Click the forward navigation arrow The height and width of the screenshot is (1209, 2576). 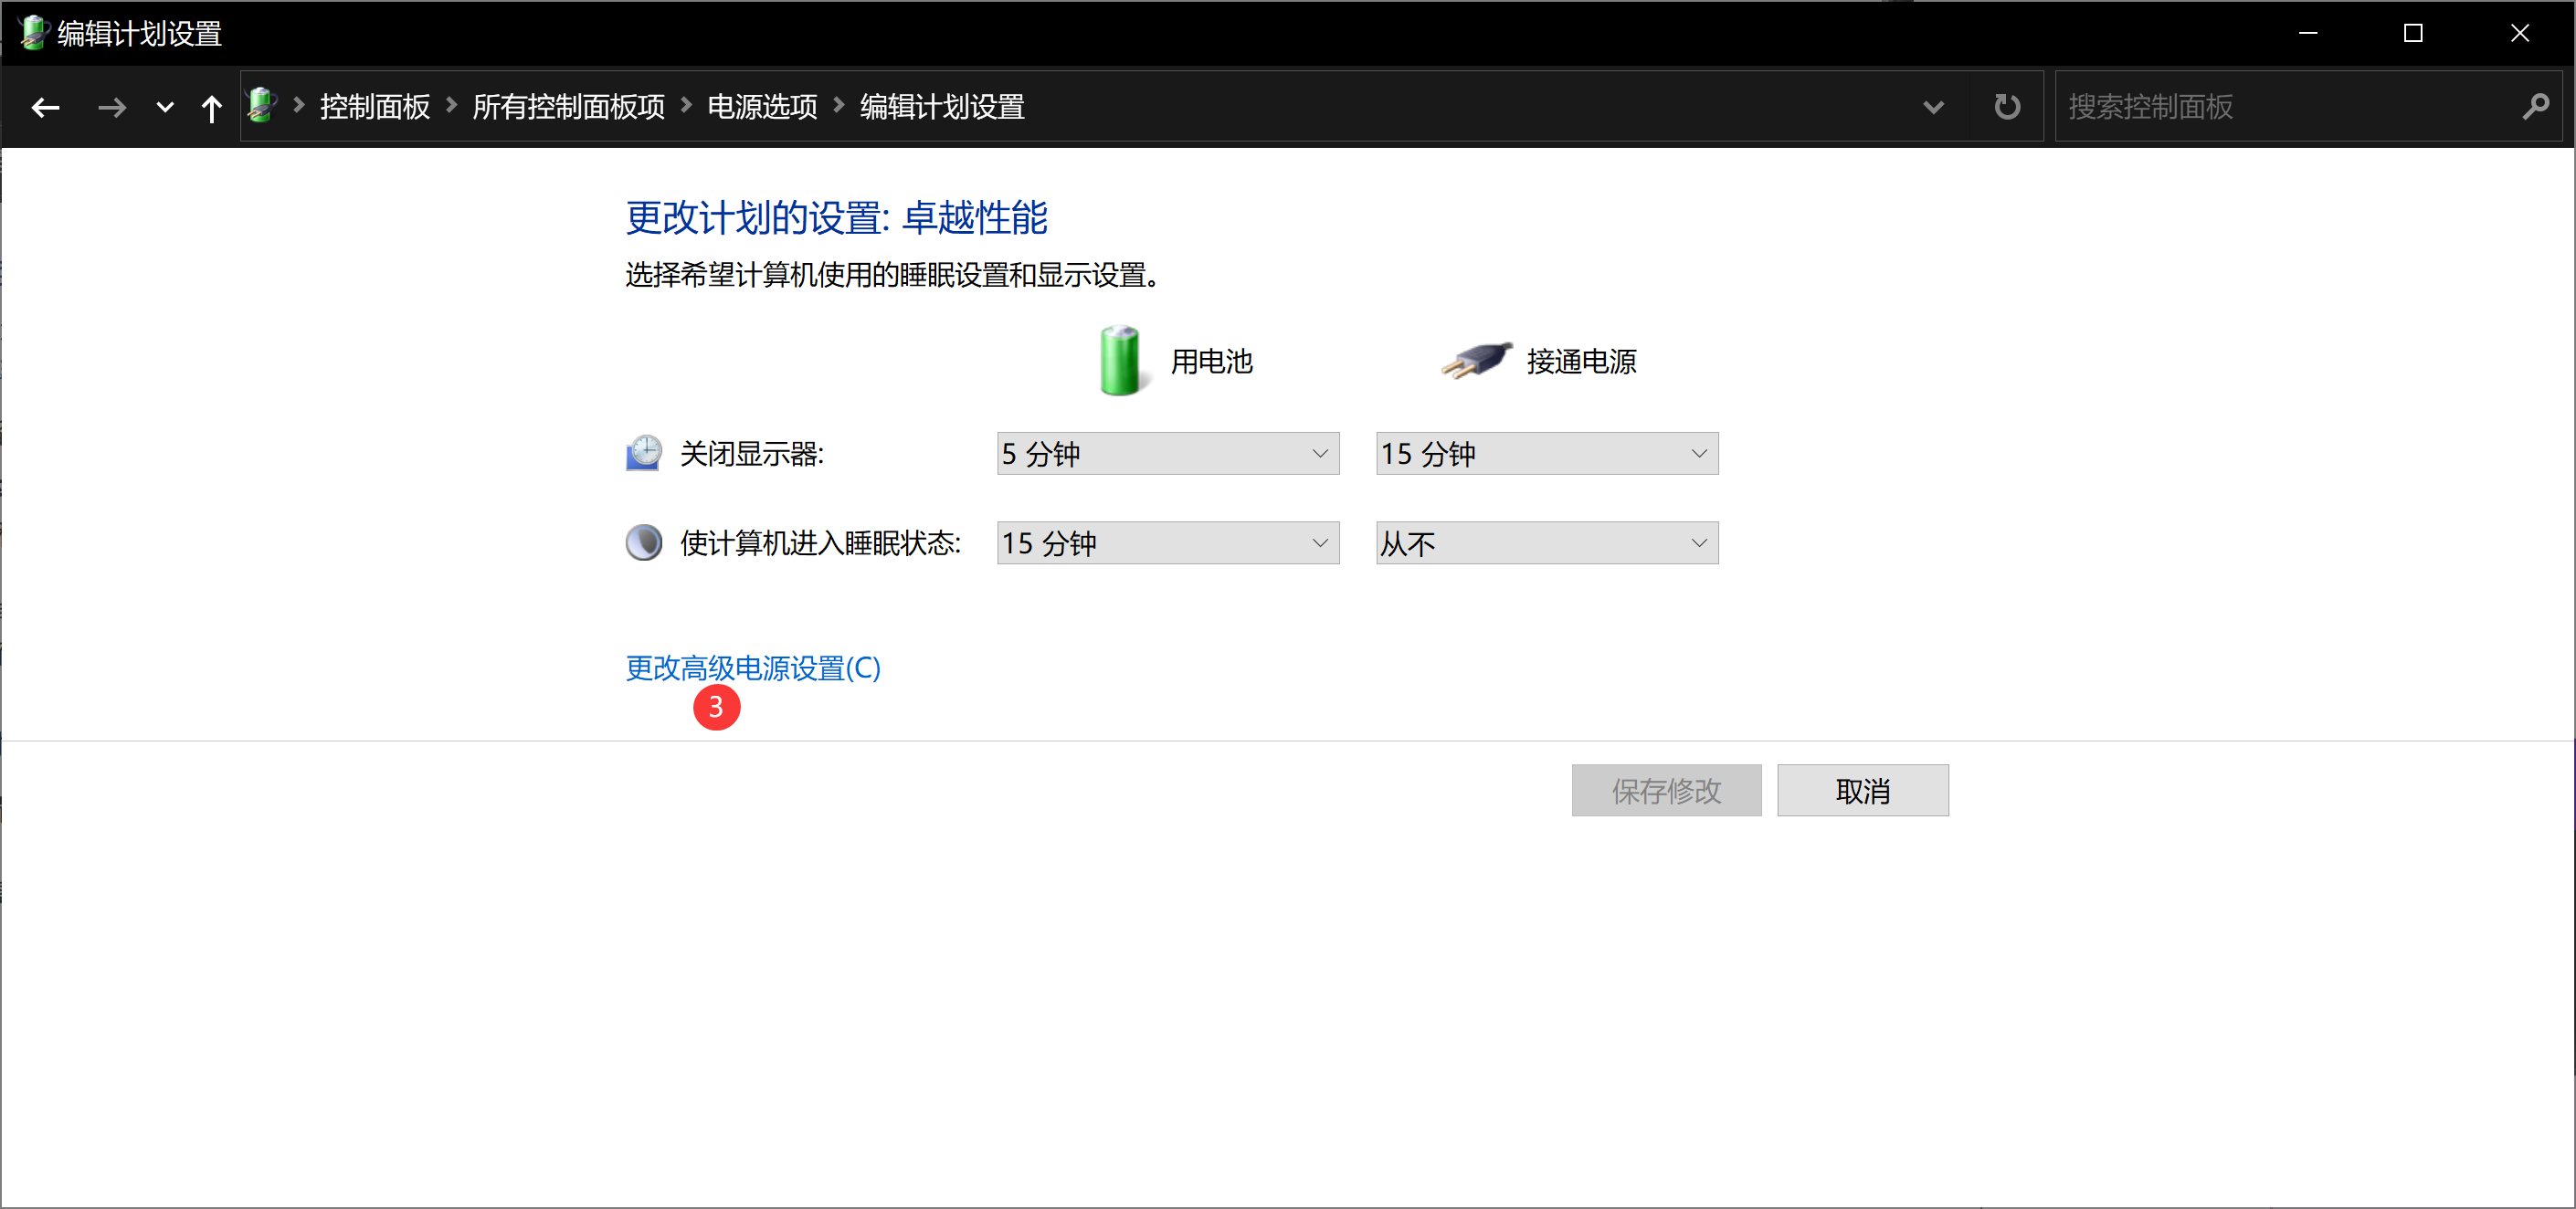click(x=111, y=107)
